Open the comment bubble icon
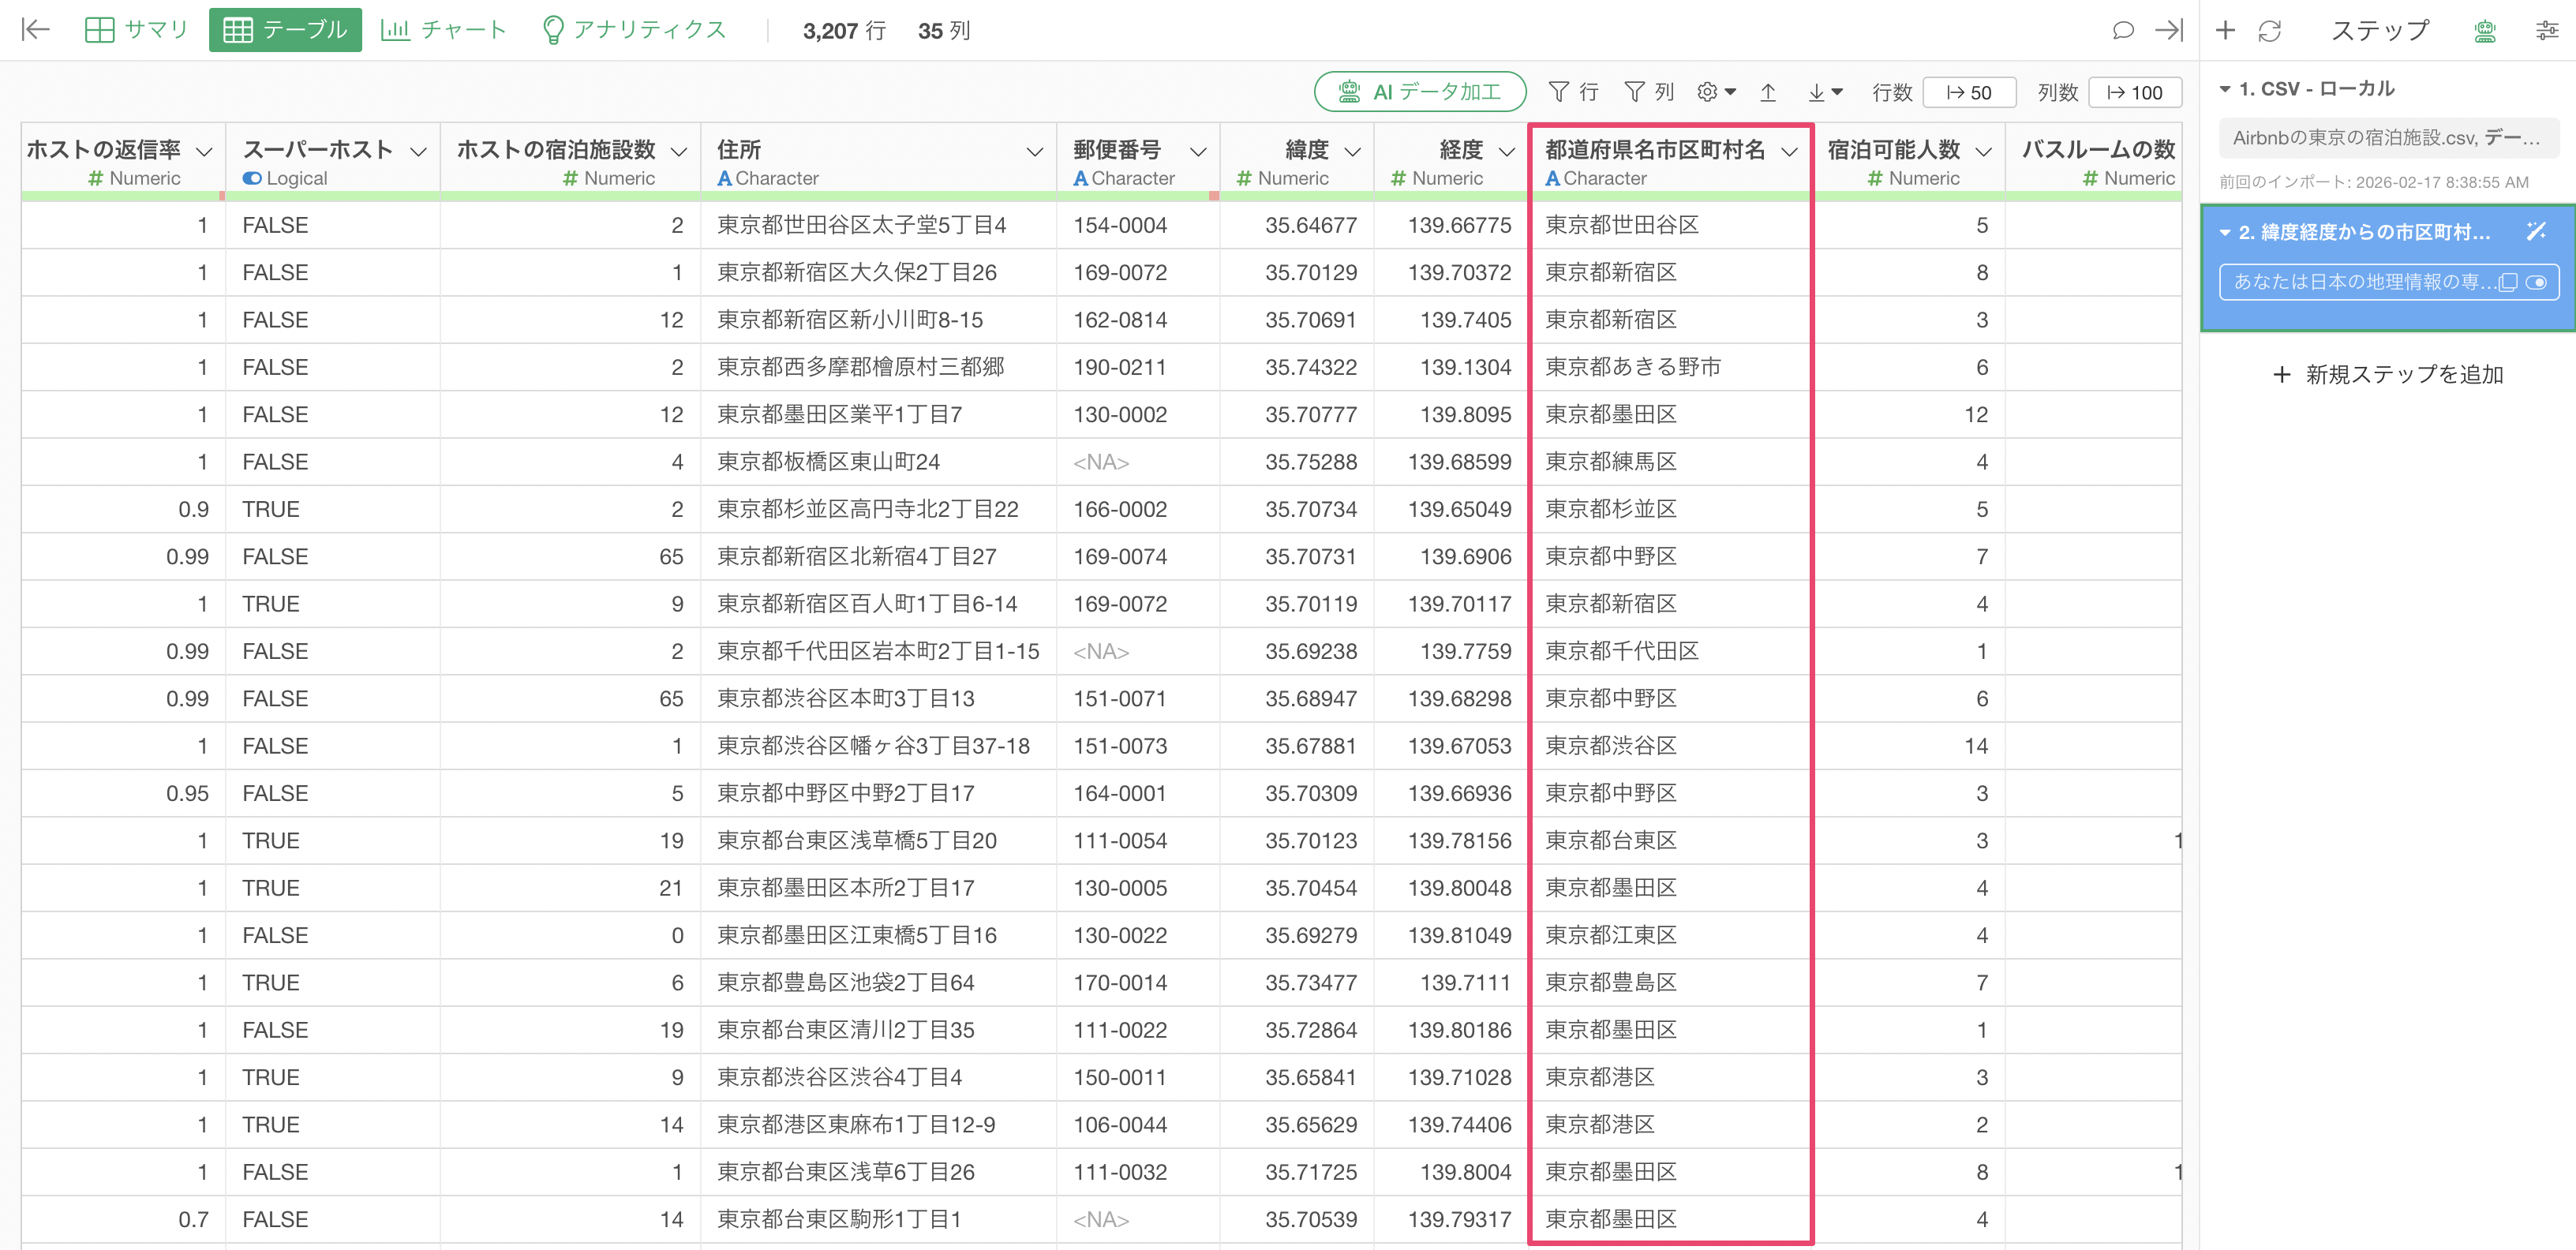This screenshot has height=1250, width=2576. pyautogui.click(x=2122, y=31)
